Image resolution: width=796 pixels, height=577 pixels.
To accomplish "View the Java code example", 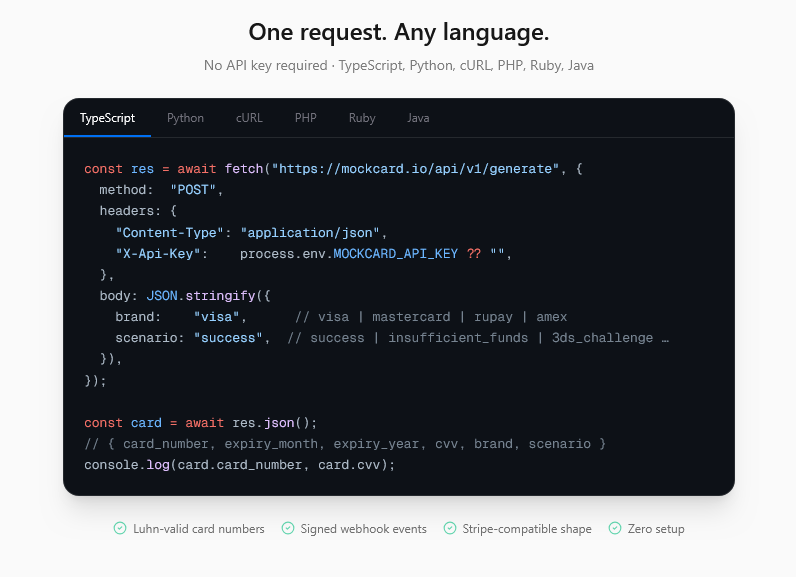I will [x=418, y=118].
